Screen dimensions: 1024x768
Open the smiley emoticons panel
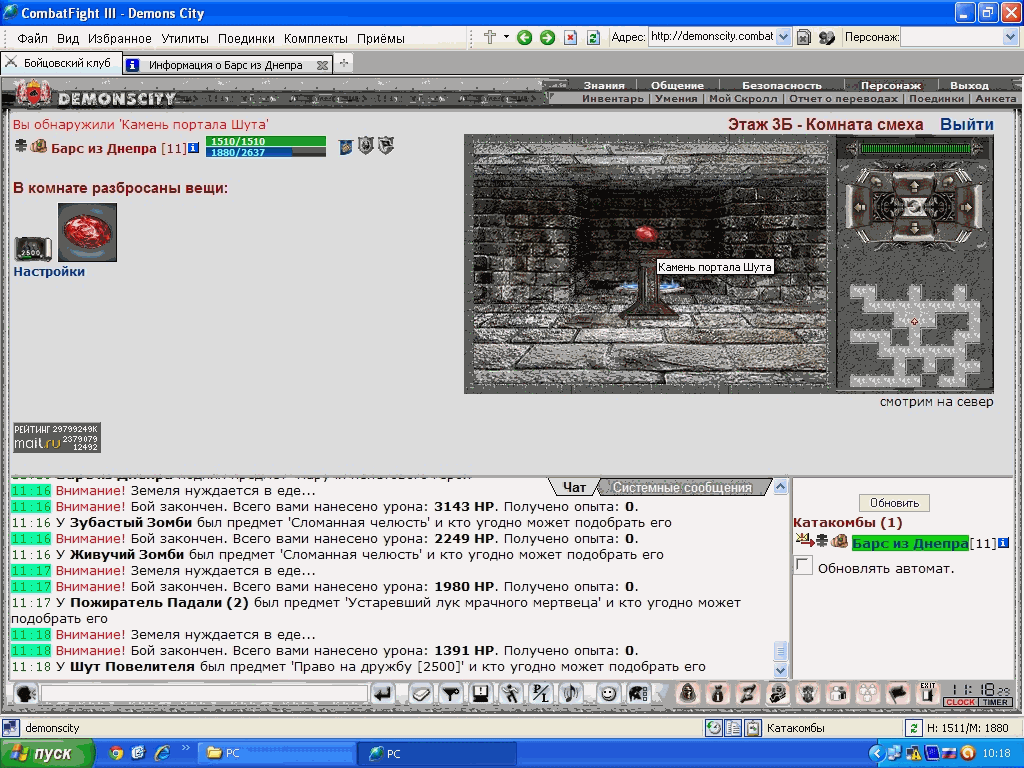[x=608, y=694]
